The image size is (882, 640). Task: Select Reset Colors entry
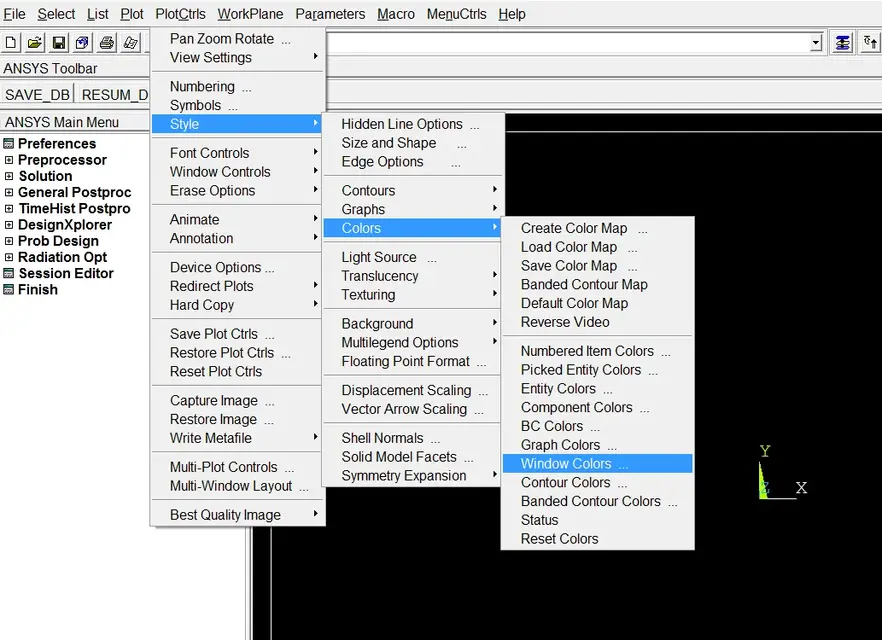[597, 539]
